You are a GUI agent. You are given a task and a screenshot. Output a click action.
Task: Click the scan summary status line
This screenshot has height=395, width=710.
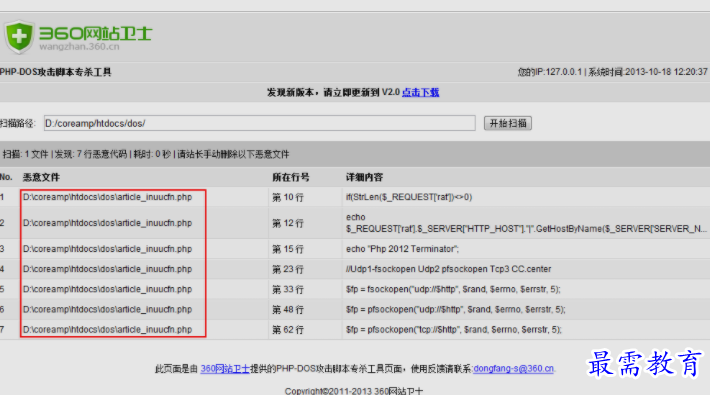tap(146, 154)
